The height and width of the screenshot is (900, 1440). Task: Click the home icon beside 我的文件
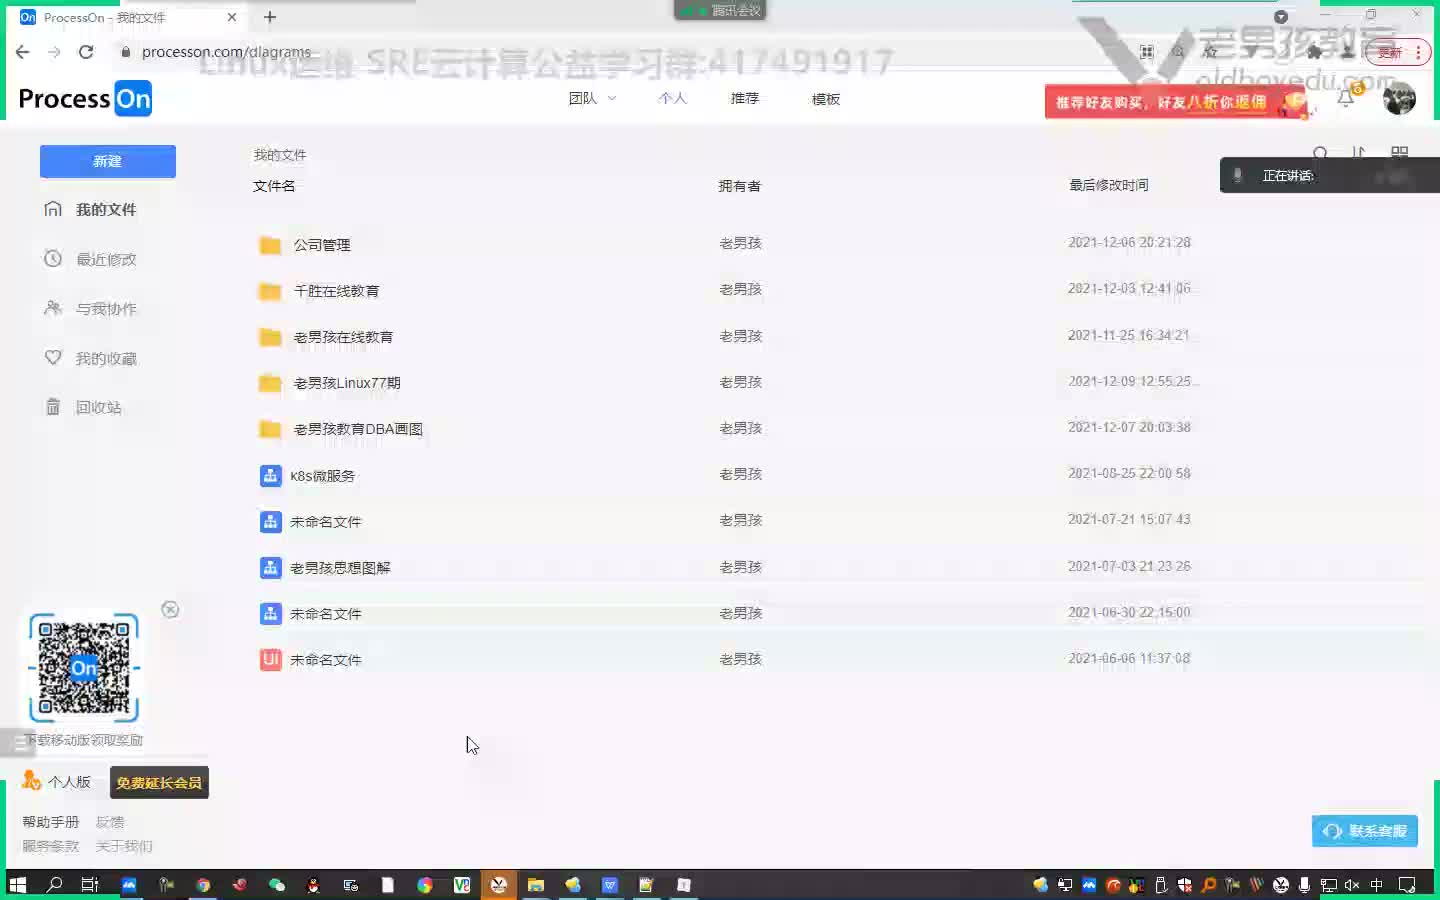(53, 209)
